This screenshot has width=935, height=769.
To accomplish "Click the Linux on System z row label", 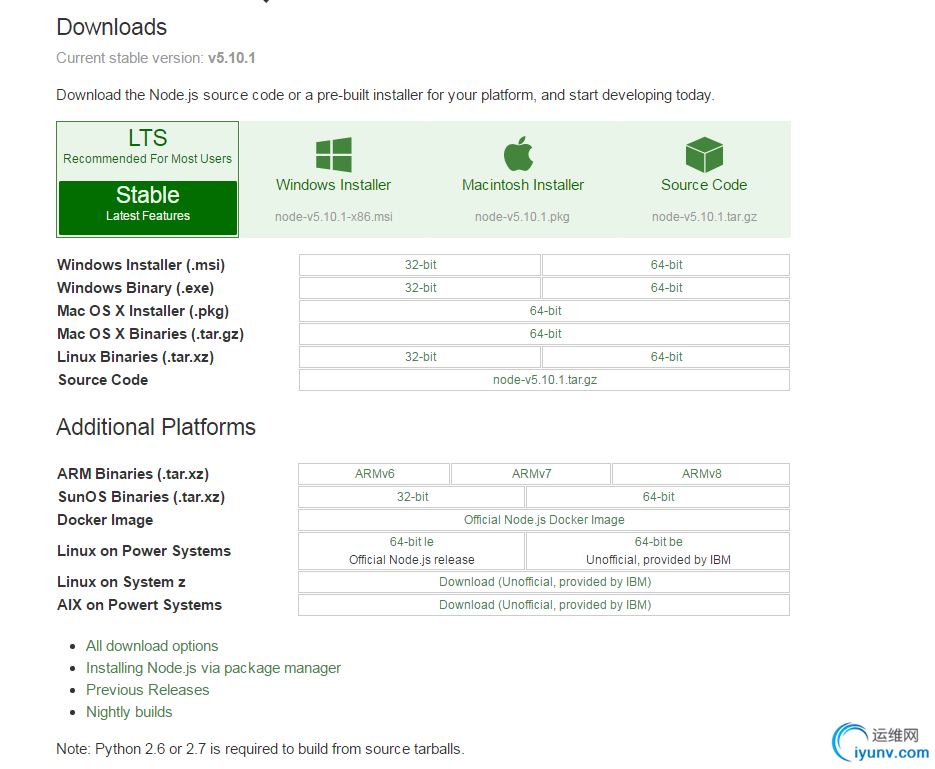I will pyautogui.click(x=121, y=582).
